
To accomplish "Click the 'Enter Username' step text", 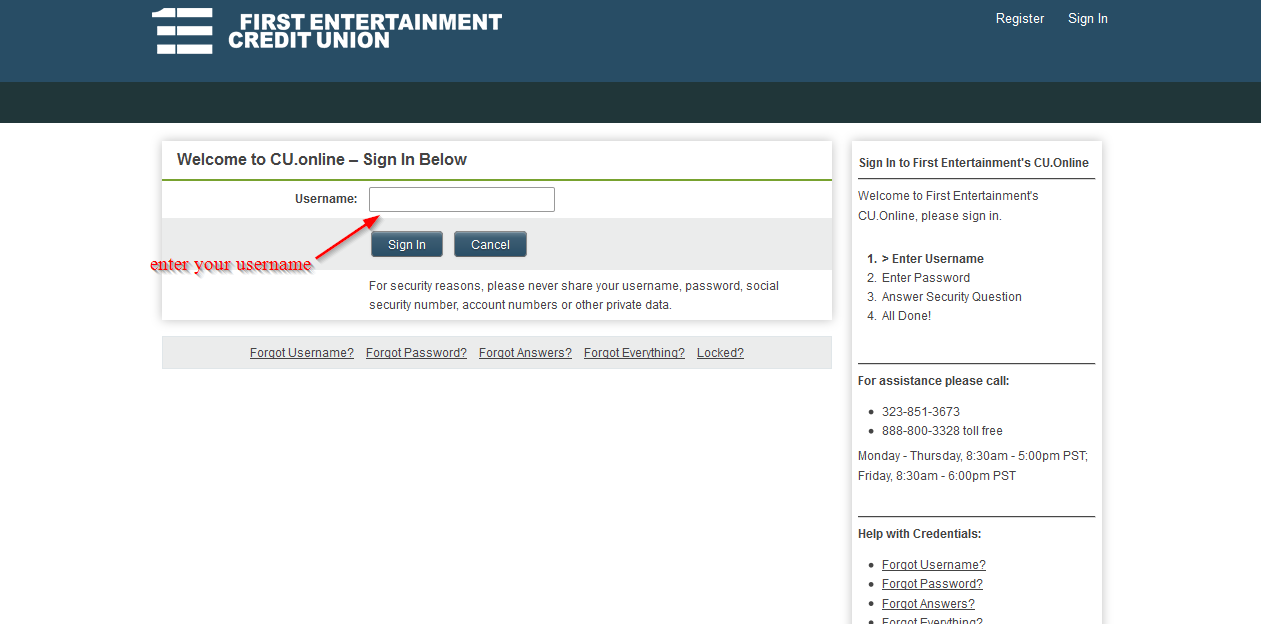I will pos(938,259).
